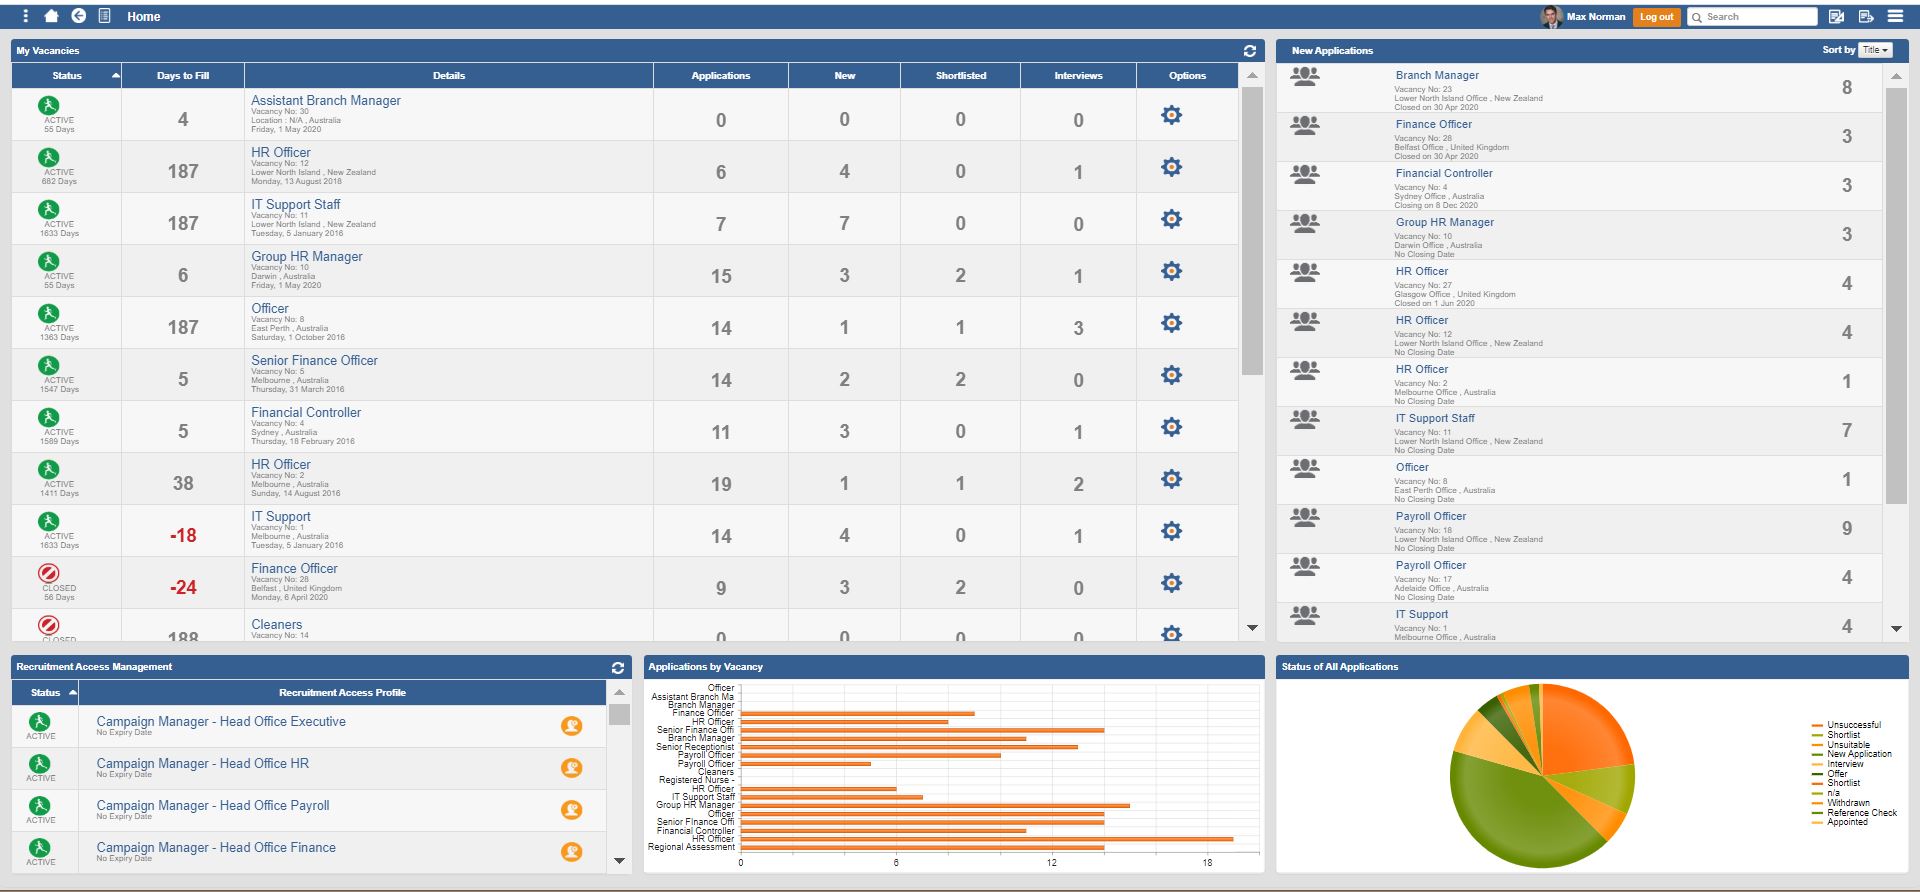The height and width of the screenshot is (892, 1920).
Task: Click active status icon for HR Officer vacancy 12
Action: 48,158
